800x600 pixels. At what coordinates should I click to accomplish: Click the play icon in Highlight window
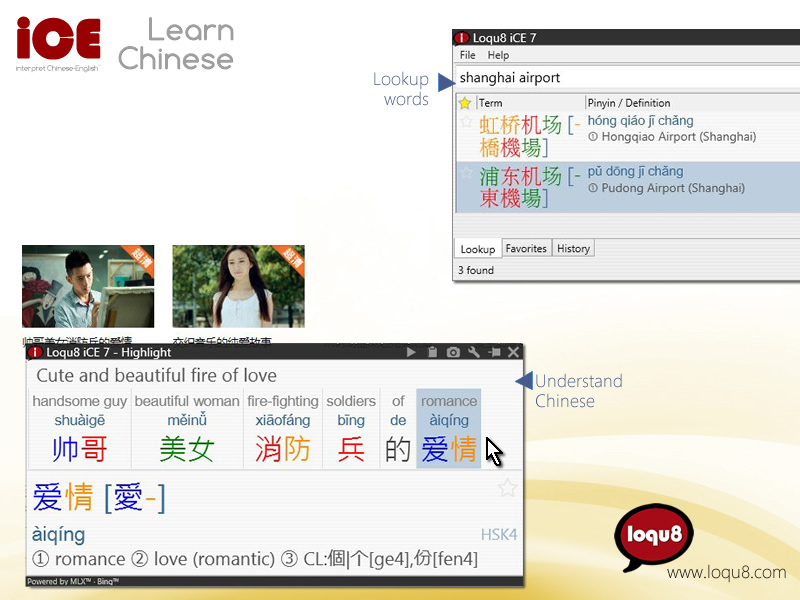click(x=411, y=352)
